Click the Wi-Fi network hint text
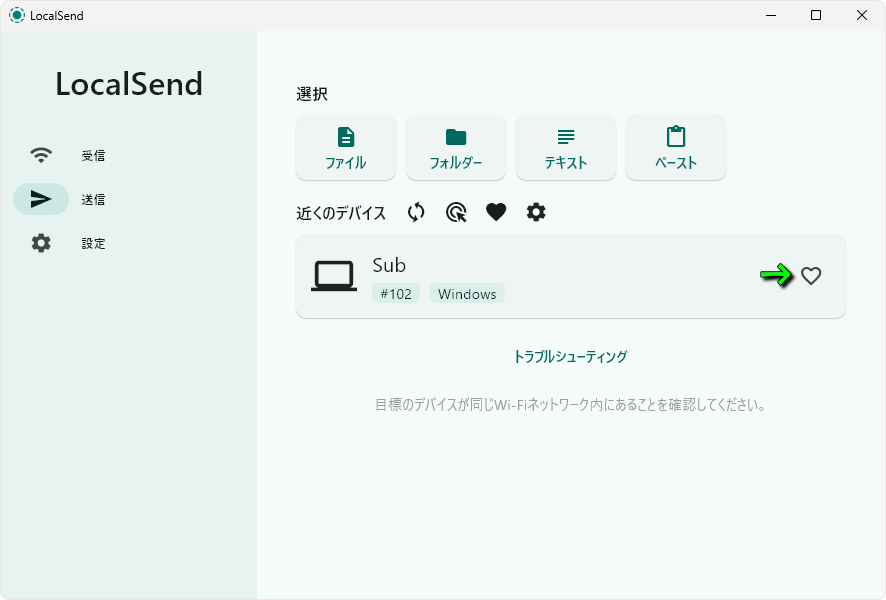Screen dimensions: 886x600 [x=570, y=405]
